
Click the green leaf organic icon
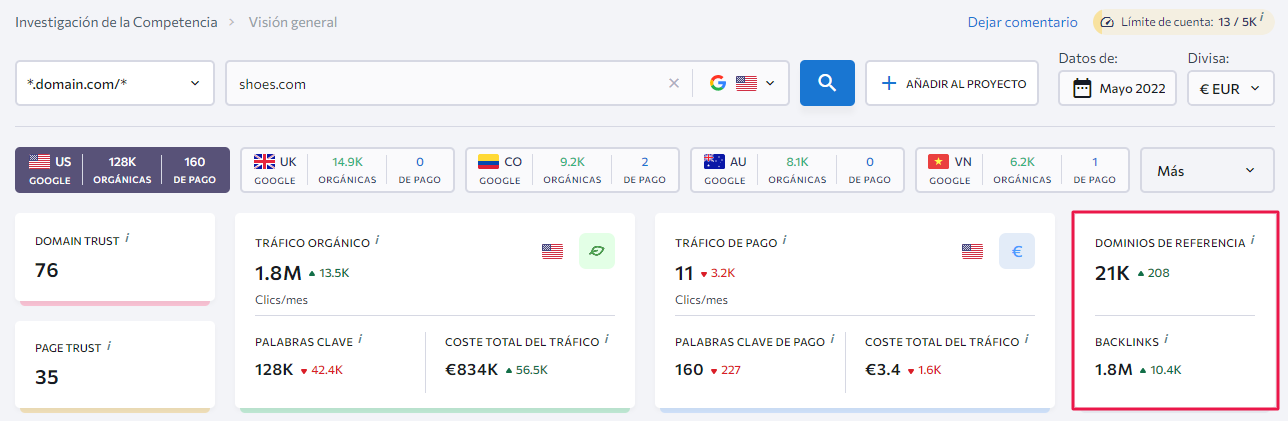tap(597, 251)
